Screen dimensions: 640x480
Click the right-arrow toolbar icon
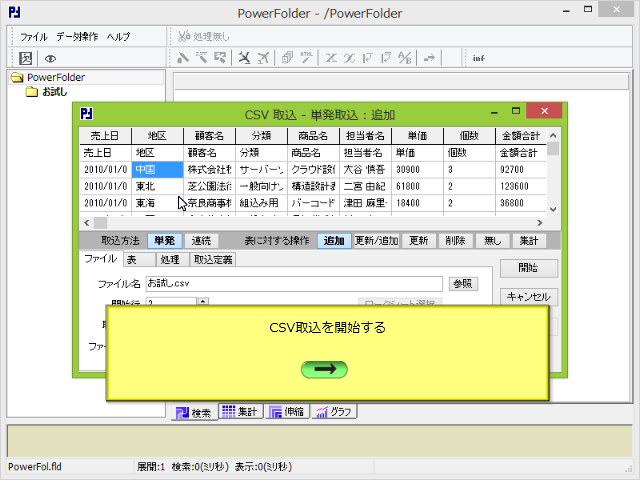click(x=429, y=58)
